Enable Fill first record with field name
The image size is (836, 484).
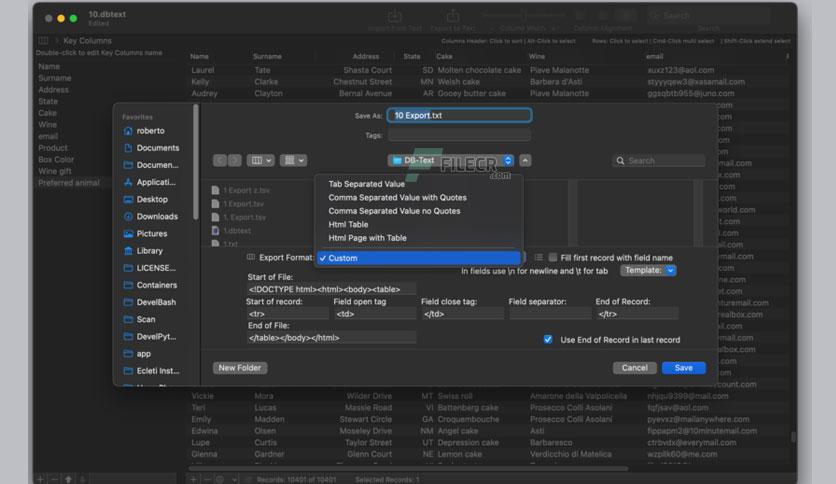(553, 257)
